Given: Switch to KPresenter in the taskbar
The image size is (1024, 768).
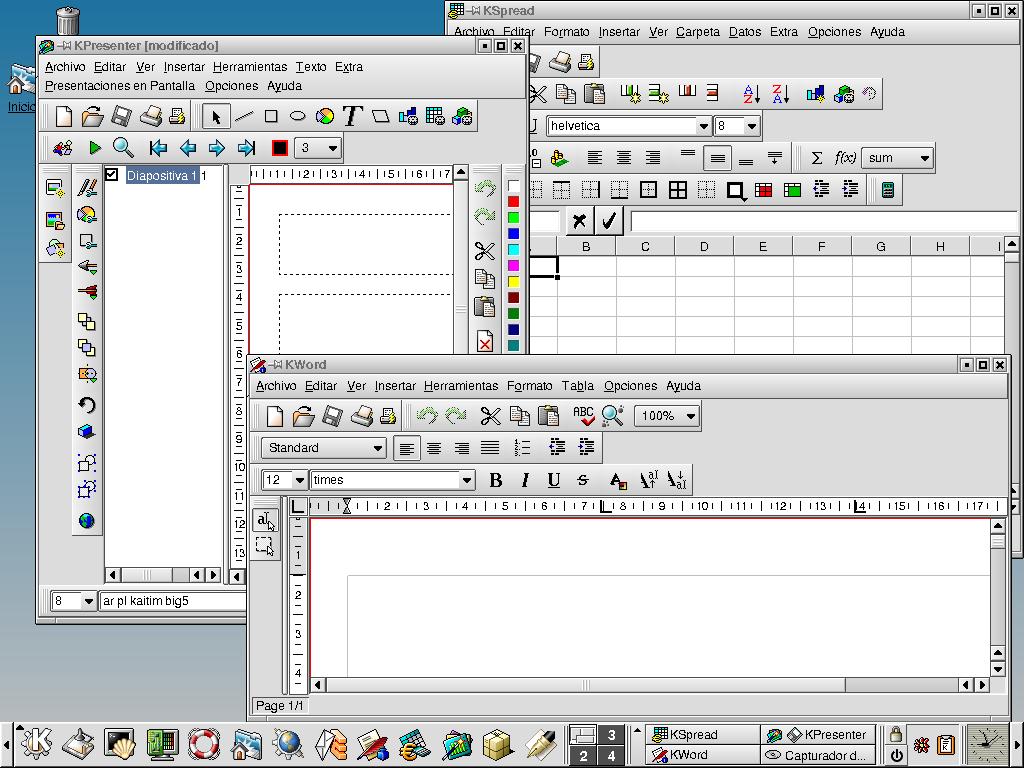Looking at the screenshot, I should coord(817,735).
